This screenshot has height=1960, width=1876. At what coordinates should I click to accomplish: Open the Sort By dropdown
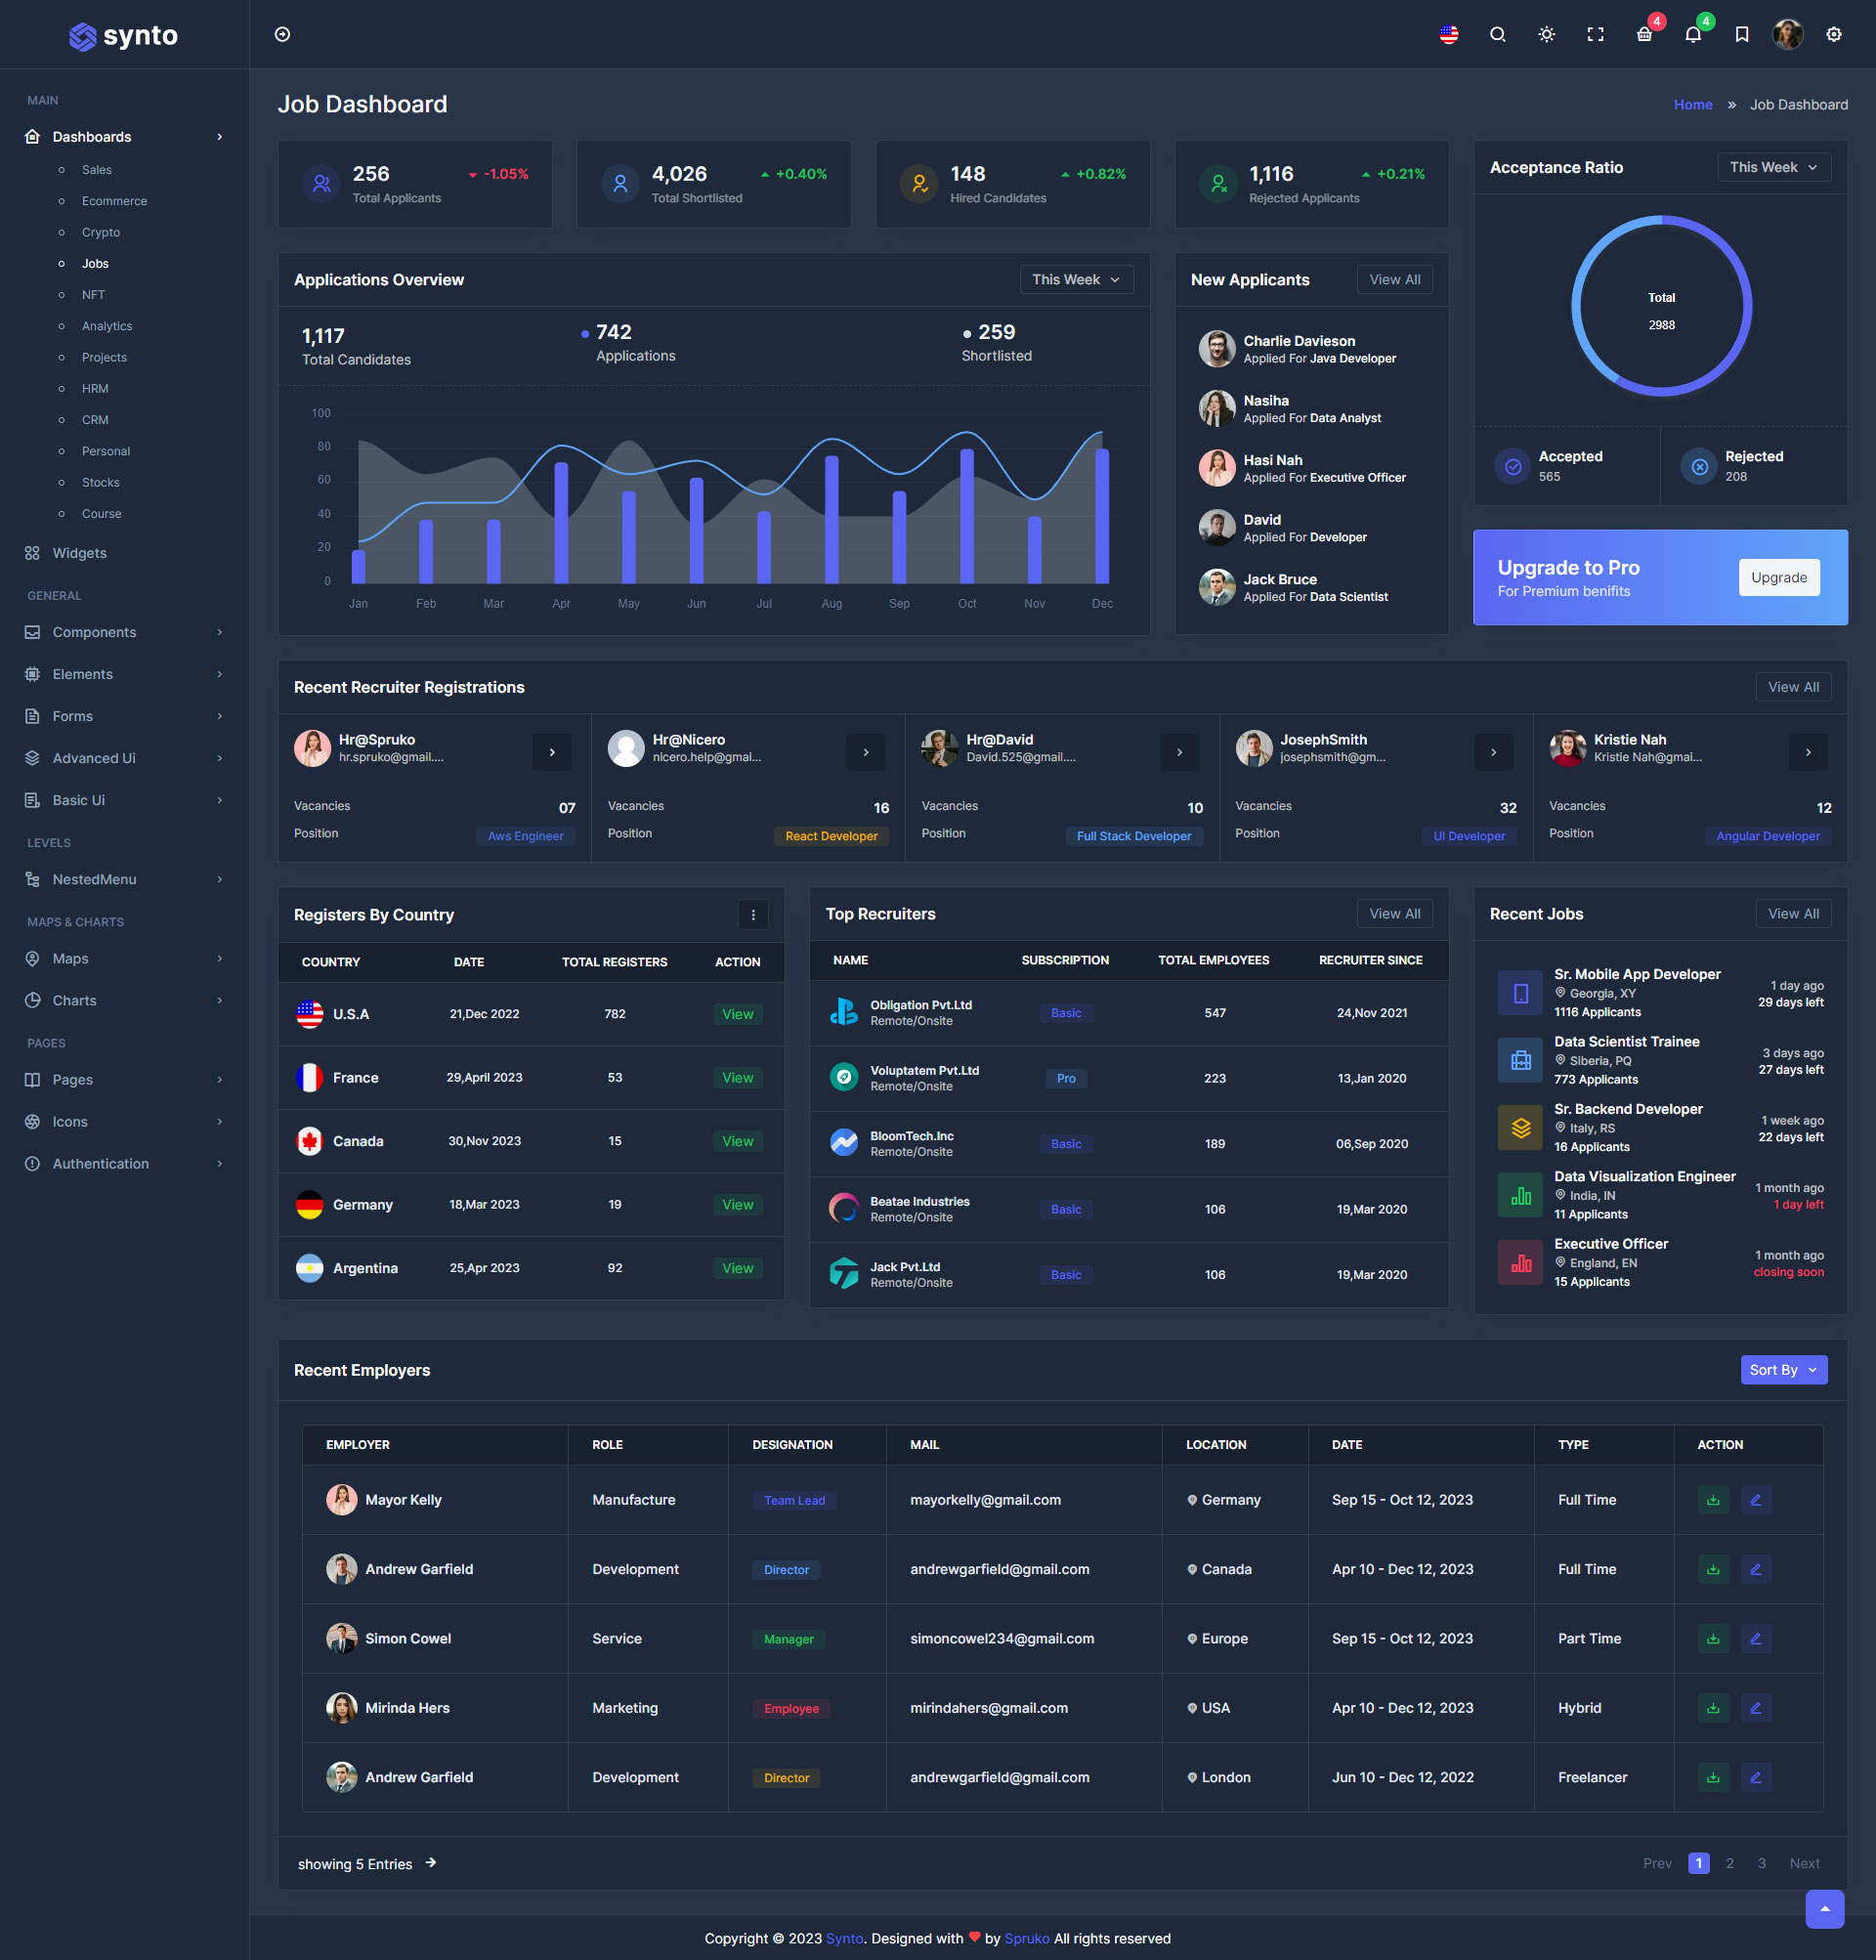click(1783, 1370)
